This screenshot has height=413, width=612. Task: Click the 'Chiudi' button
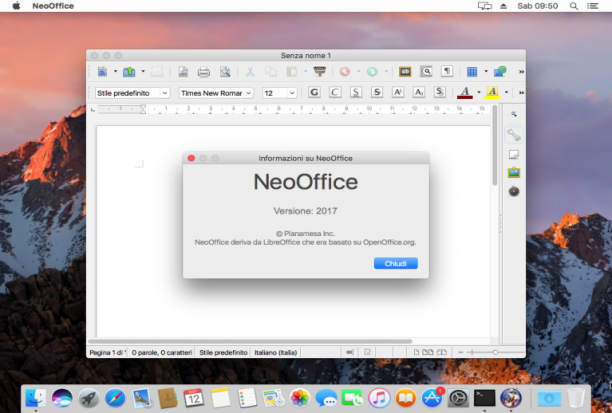[396, 263]
